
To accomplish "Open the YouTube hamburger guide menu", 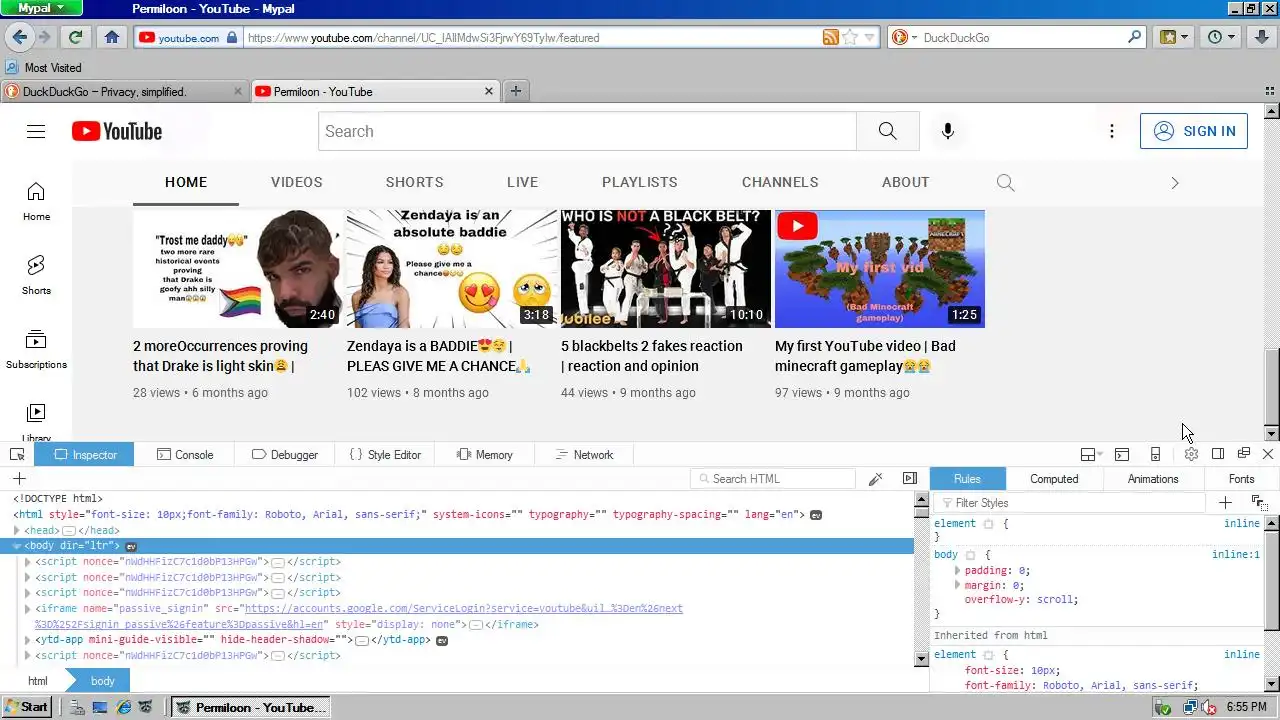I will [x=36, y=131].
